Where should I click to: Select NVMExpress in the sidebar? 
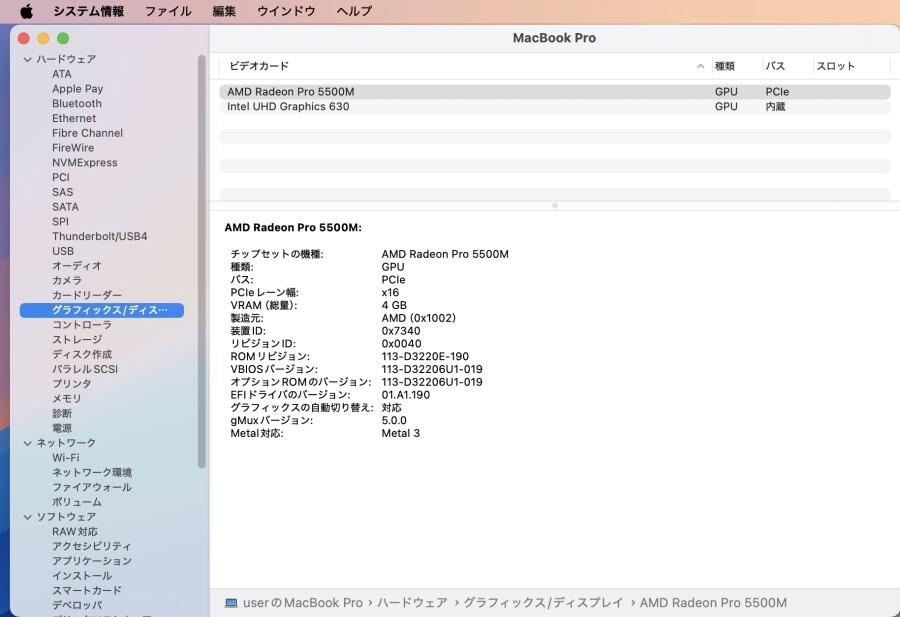[x=84, y=162]
